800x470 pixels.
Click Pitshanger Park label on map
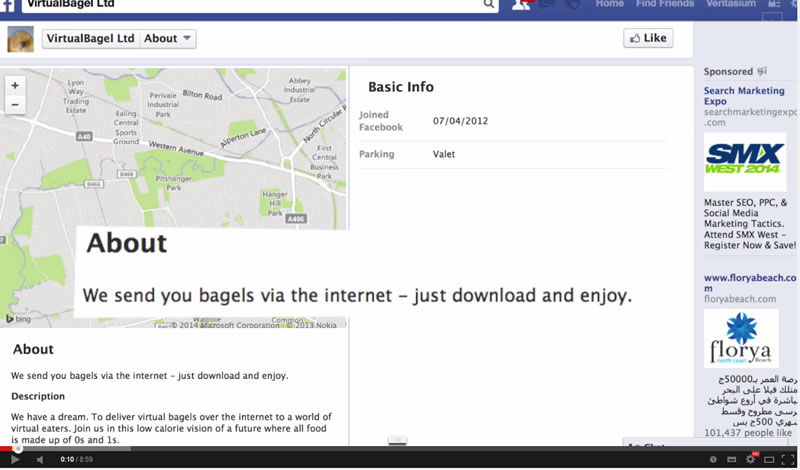click(x=174, y=183)
